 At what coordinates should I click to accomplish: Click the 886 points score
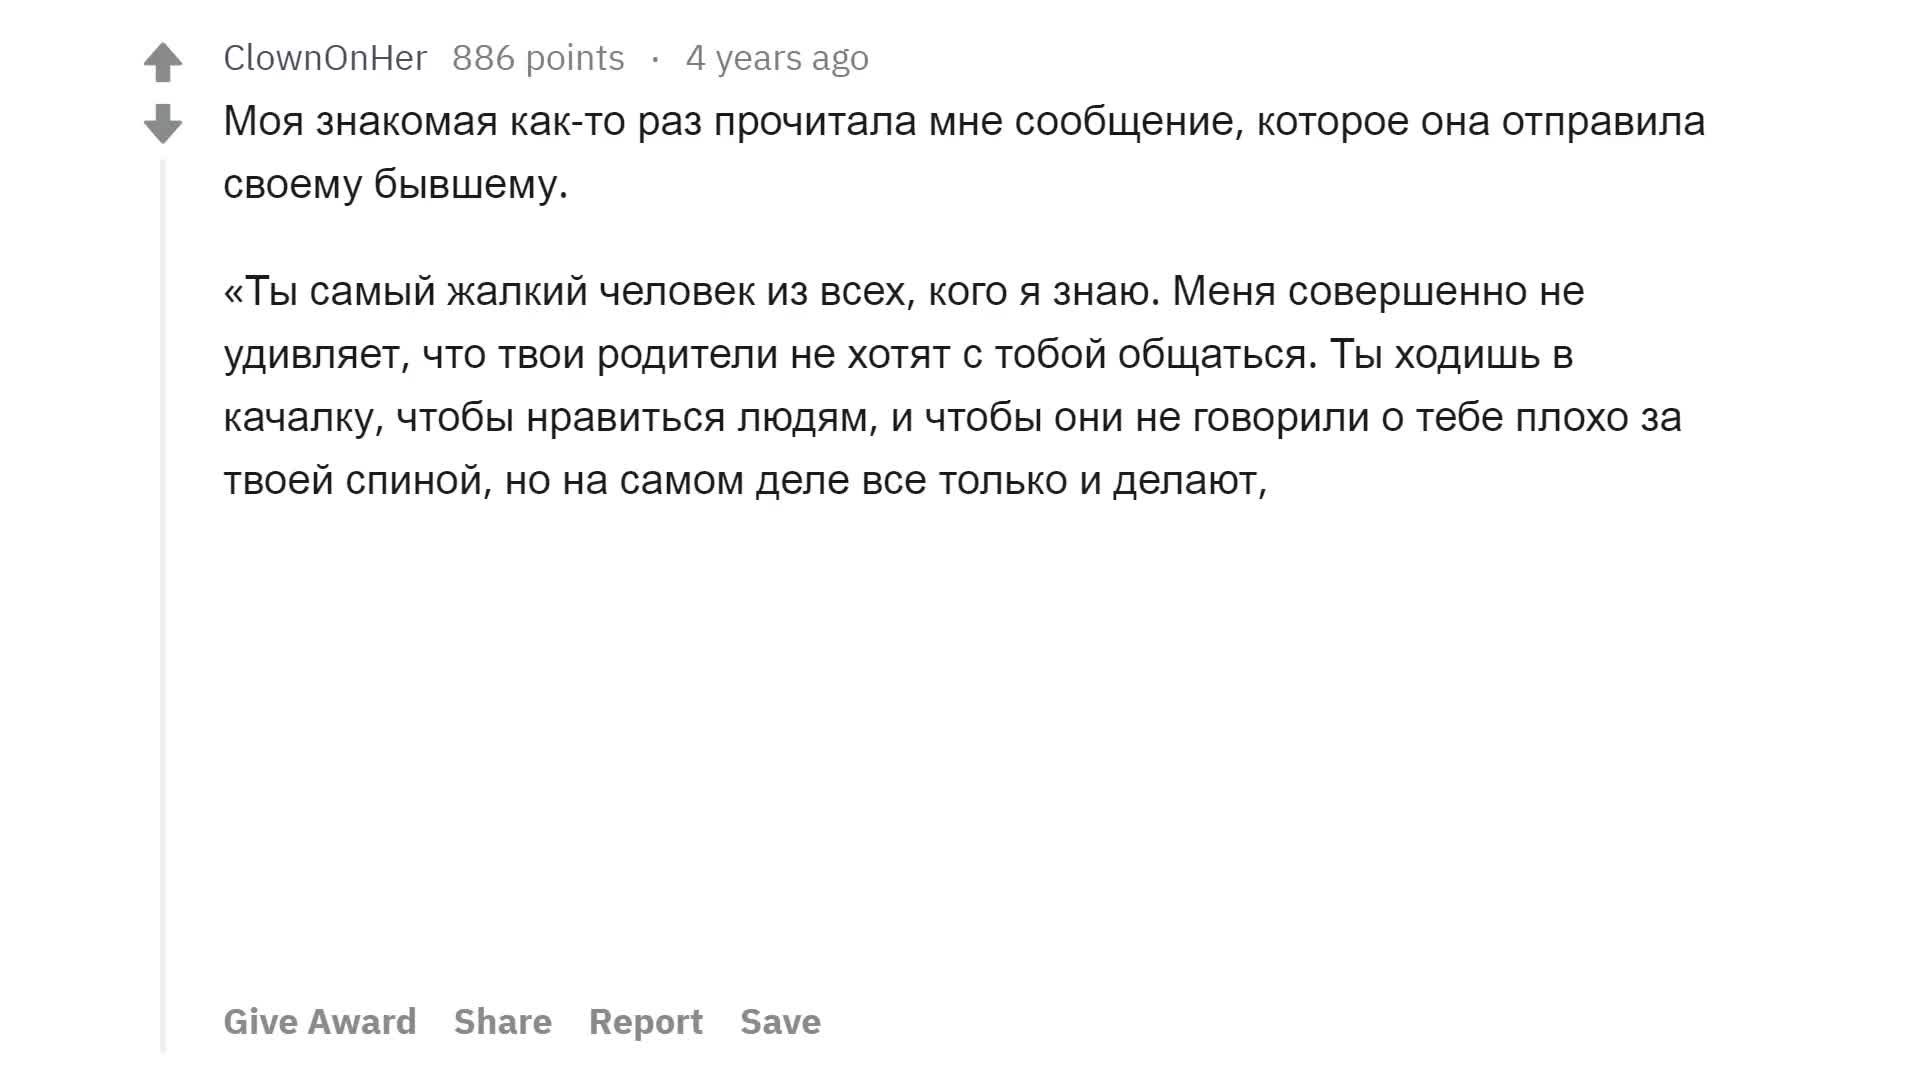(538, 58)
